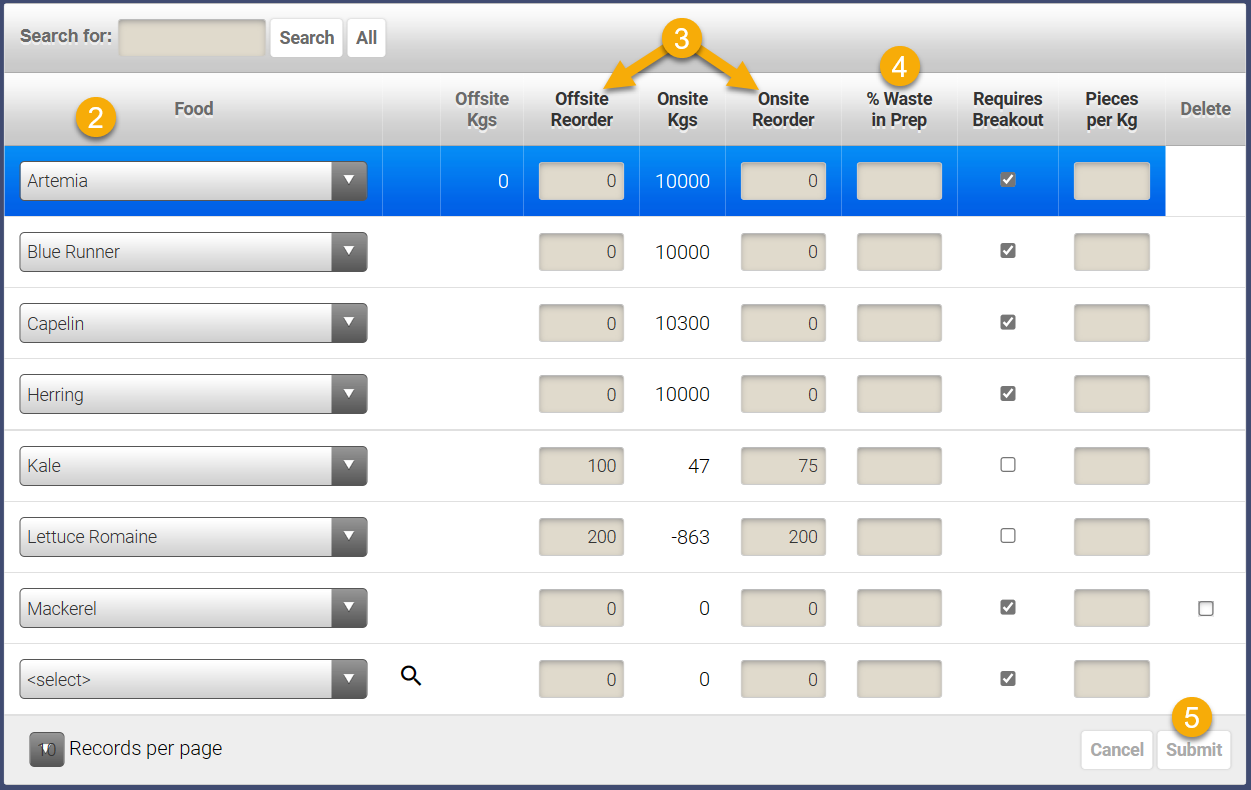Screen dimensions: 1251x790
Task: Click the Offsite Reorder column header
Action: pos(582,109)
